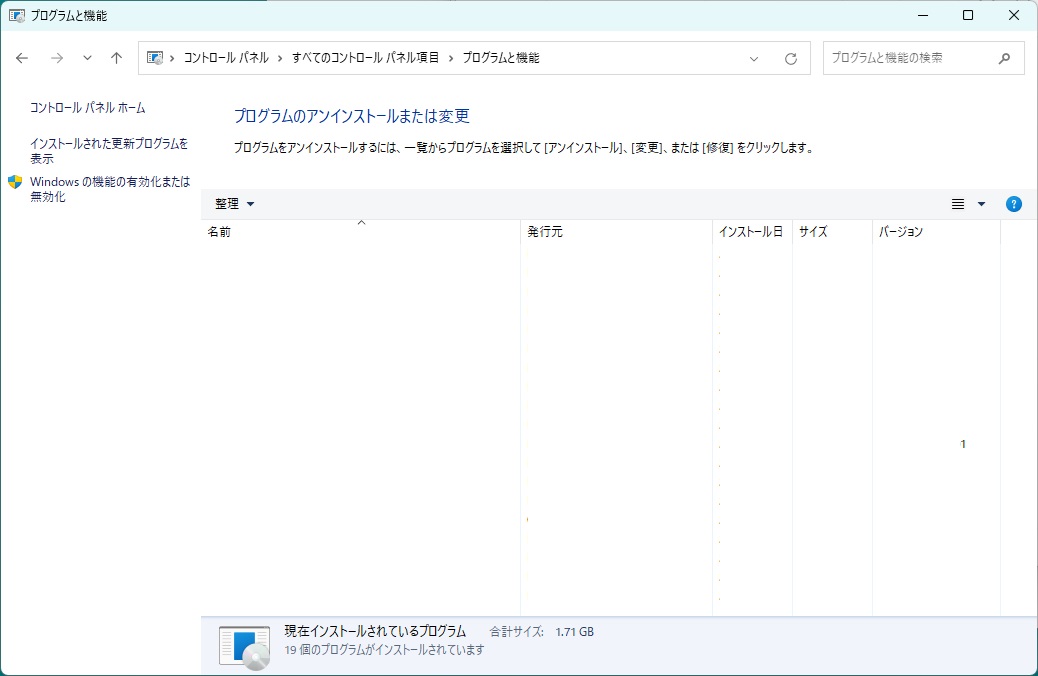Expand the address bar history dropdown

[x=753, y=58]
